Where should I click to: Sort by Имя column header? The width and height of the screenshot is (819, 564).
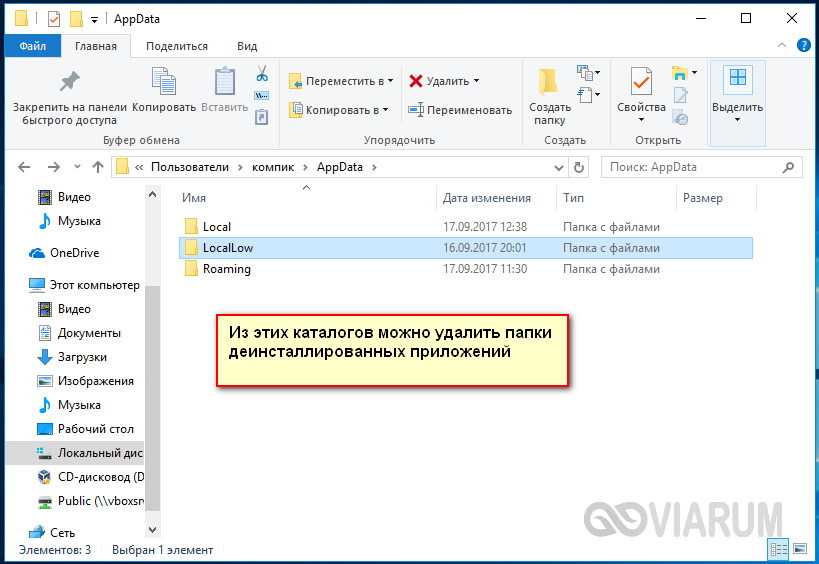pyautogui.click(x=193, y=198)
